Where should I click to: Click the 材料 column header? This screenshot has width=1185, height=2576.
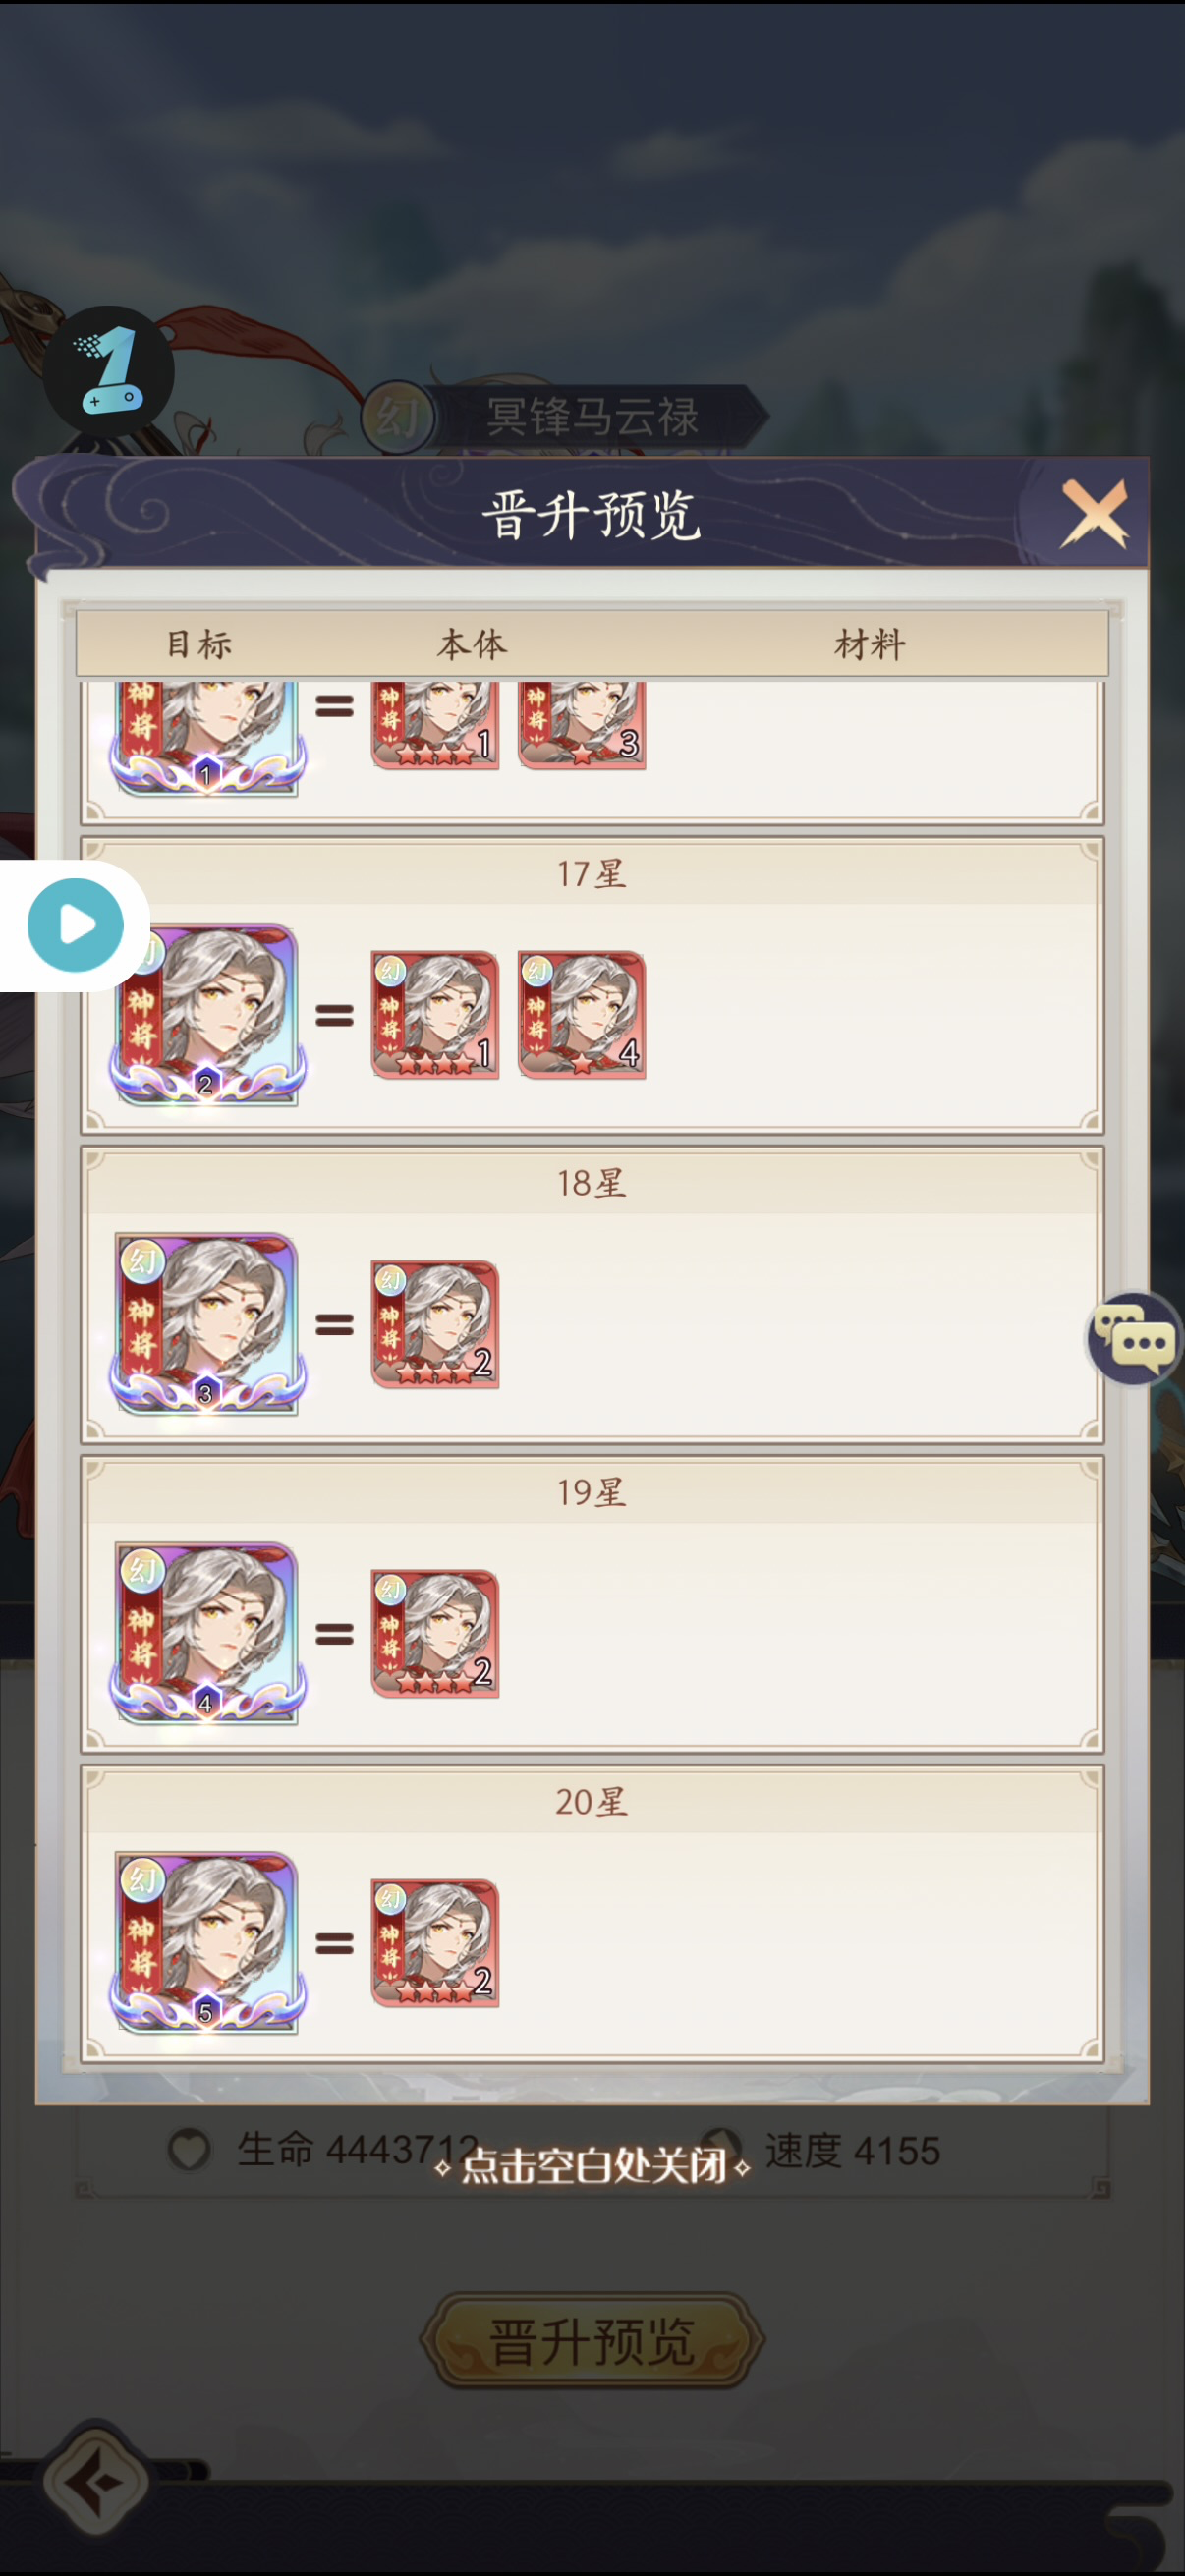point(870,644)
